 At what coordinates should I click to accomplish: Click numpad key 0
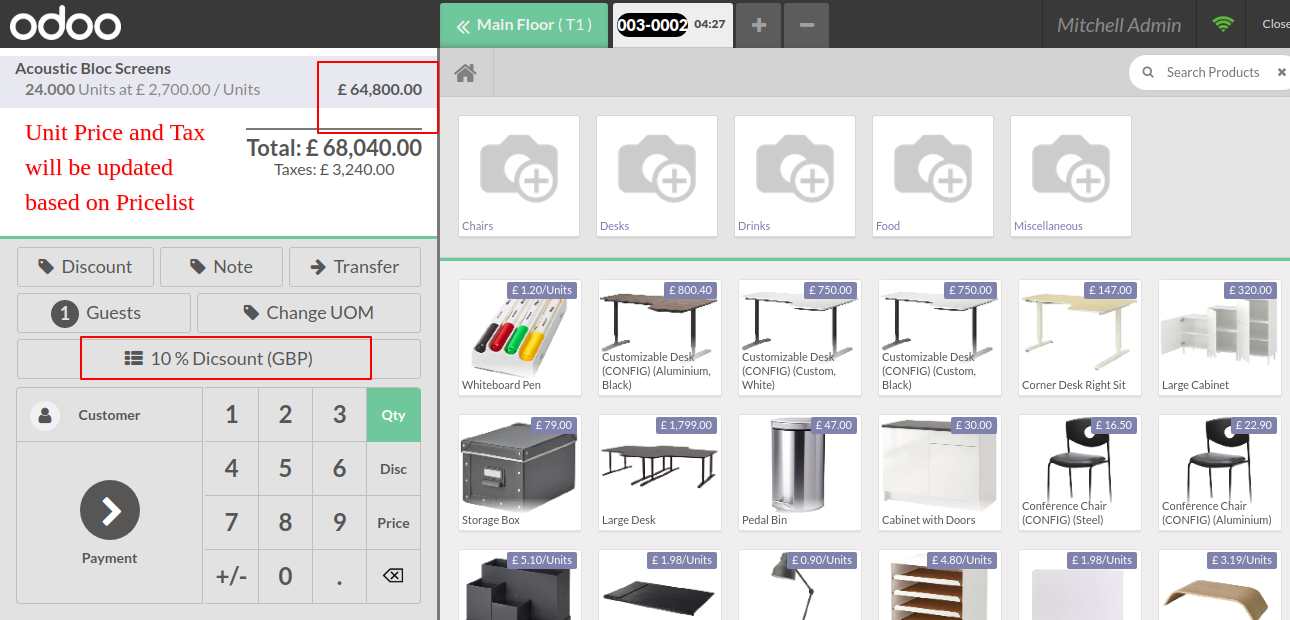coord(285,576)
